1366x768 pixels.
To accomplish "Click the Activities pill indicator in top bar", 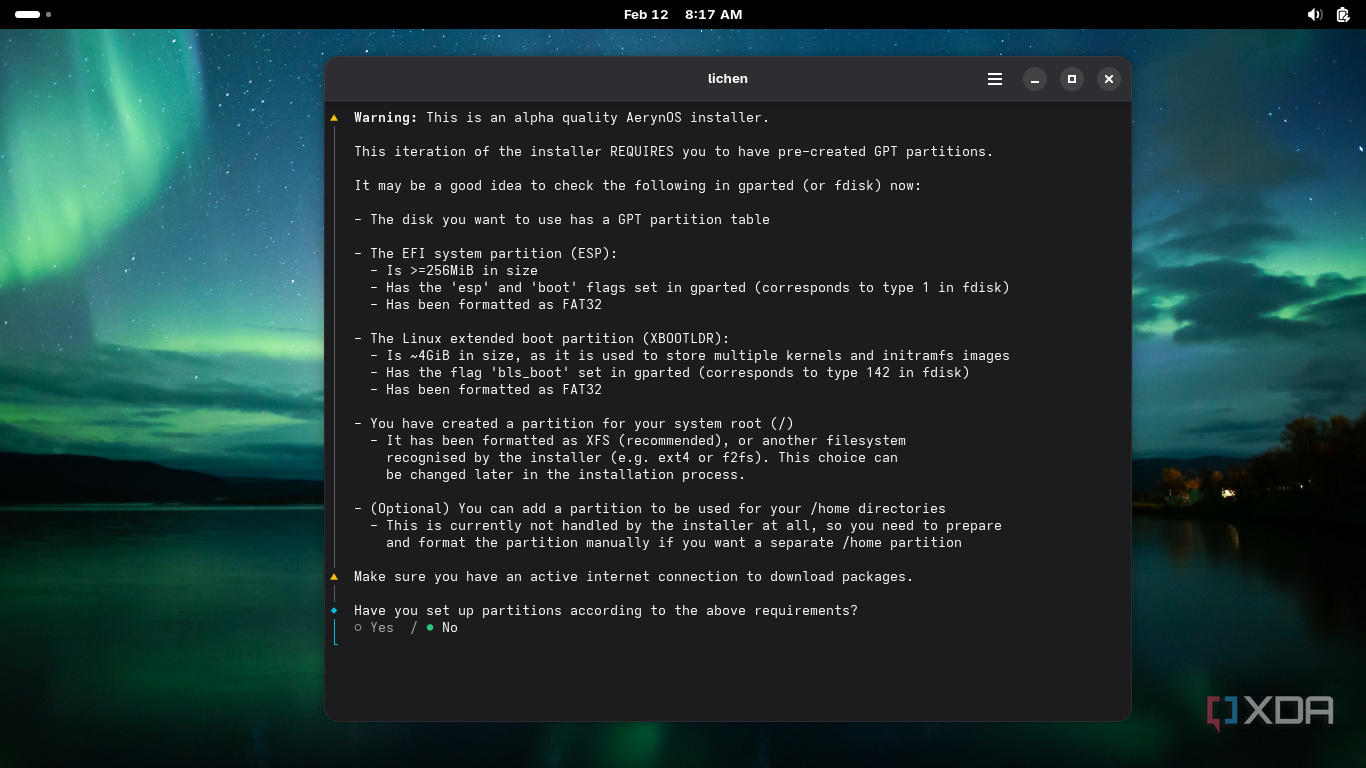I will pyautogui.click(x=28, y=15).
